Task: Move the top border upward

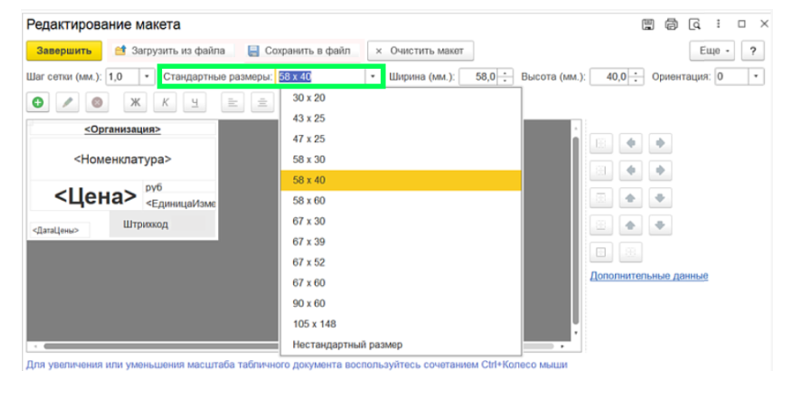Action: click(631, 198)
